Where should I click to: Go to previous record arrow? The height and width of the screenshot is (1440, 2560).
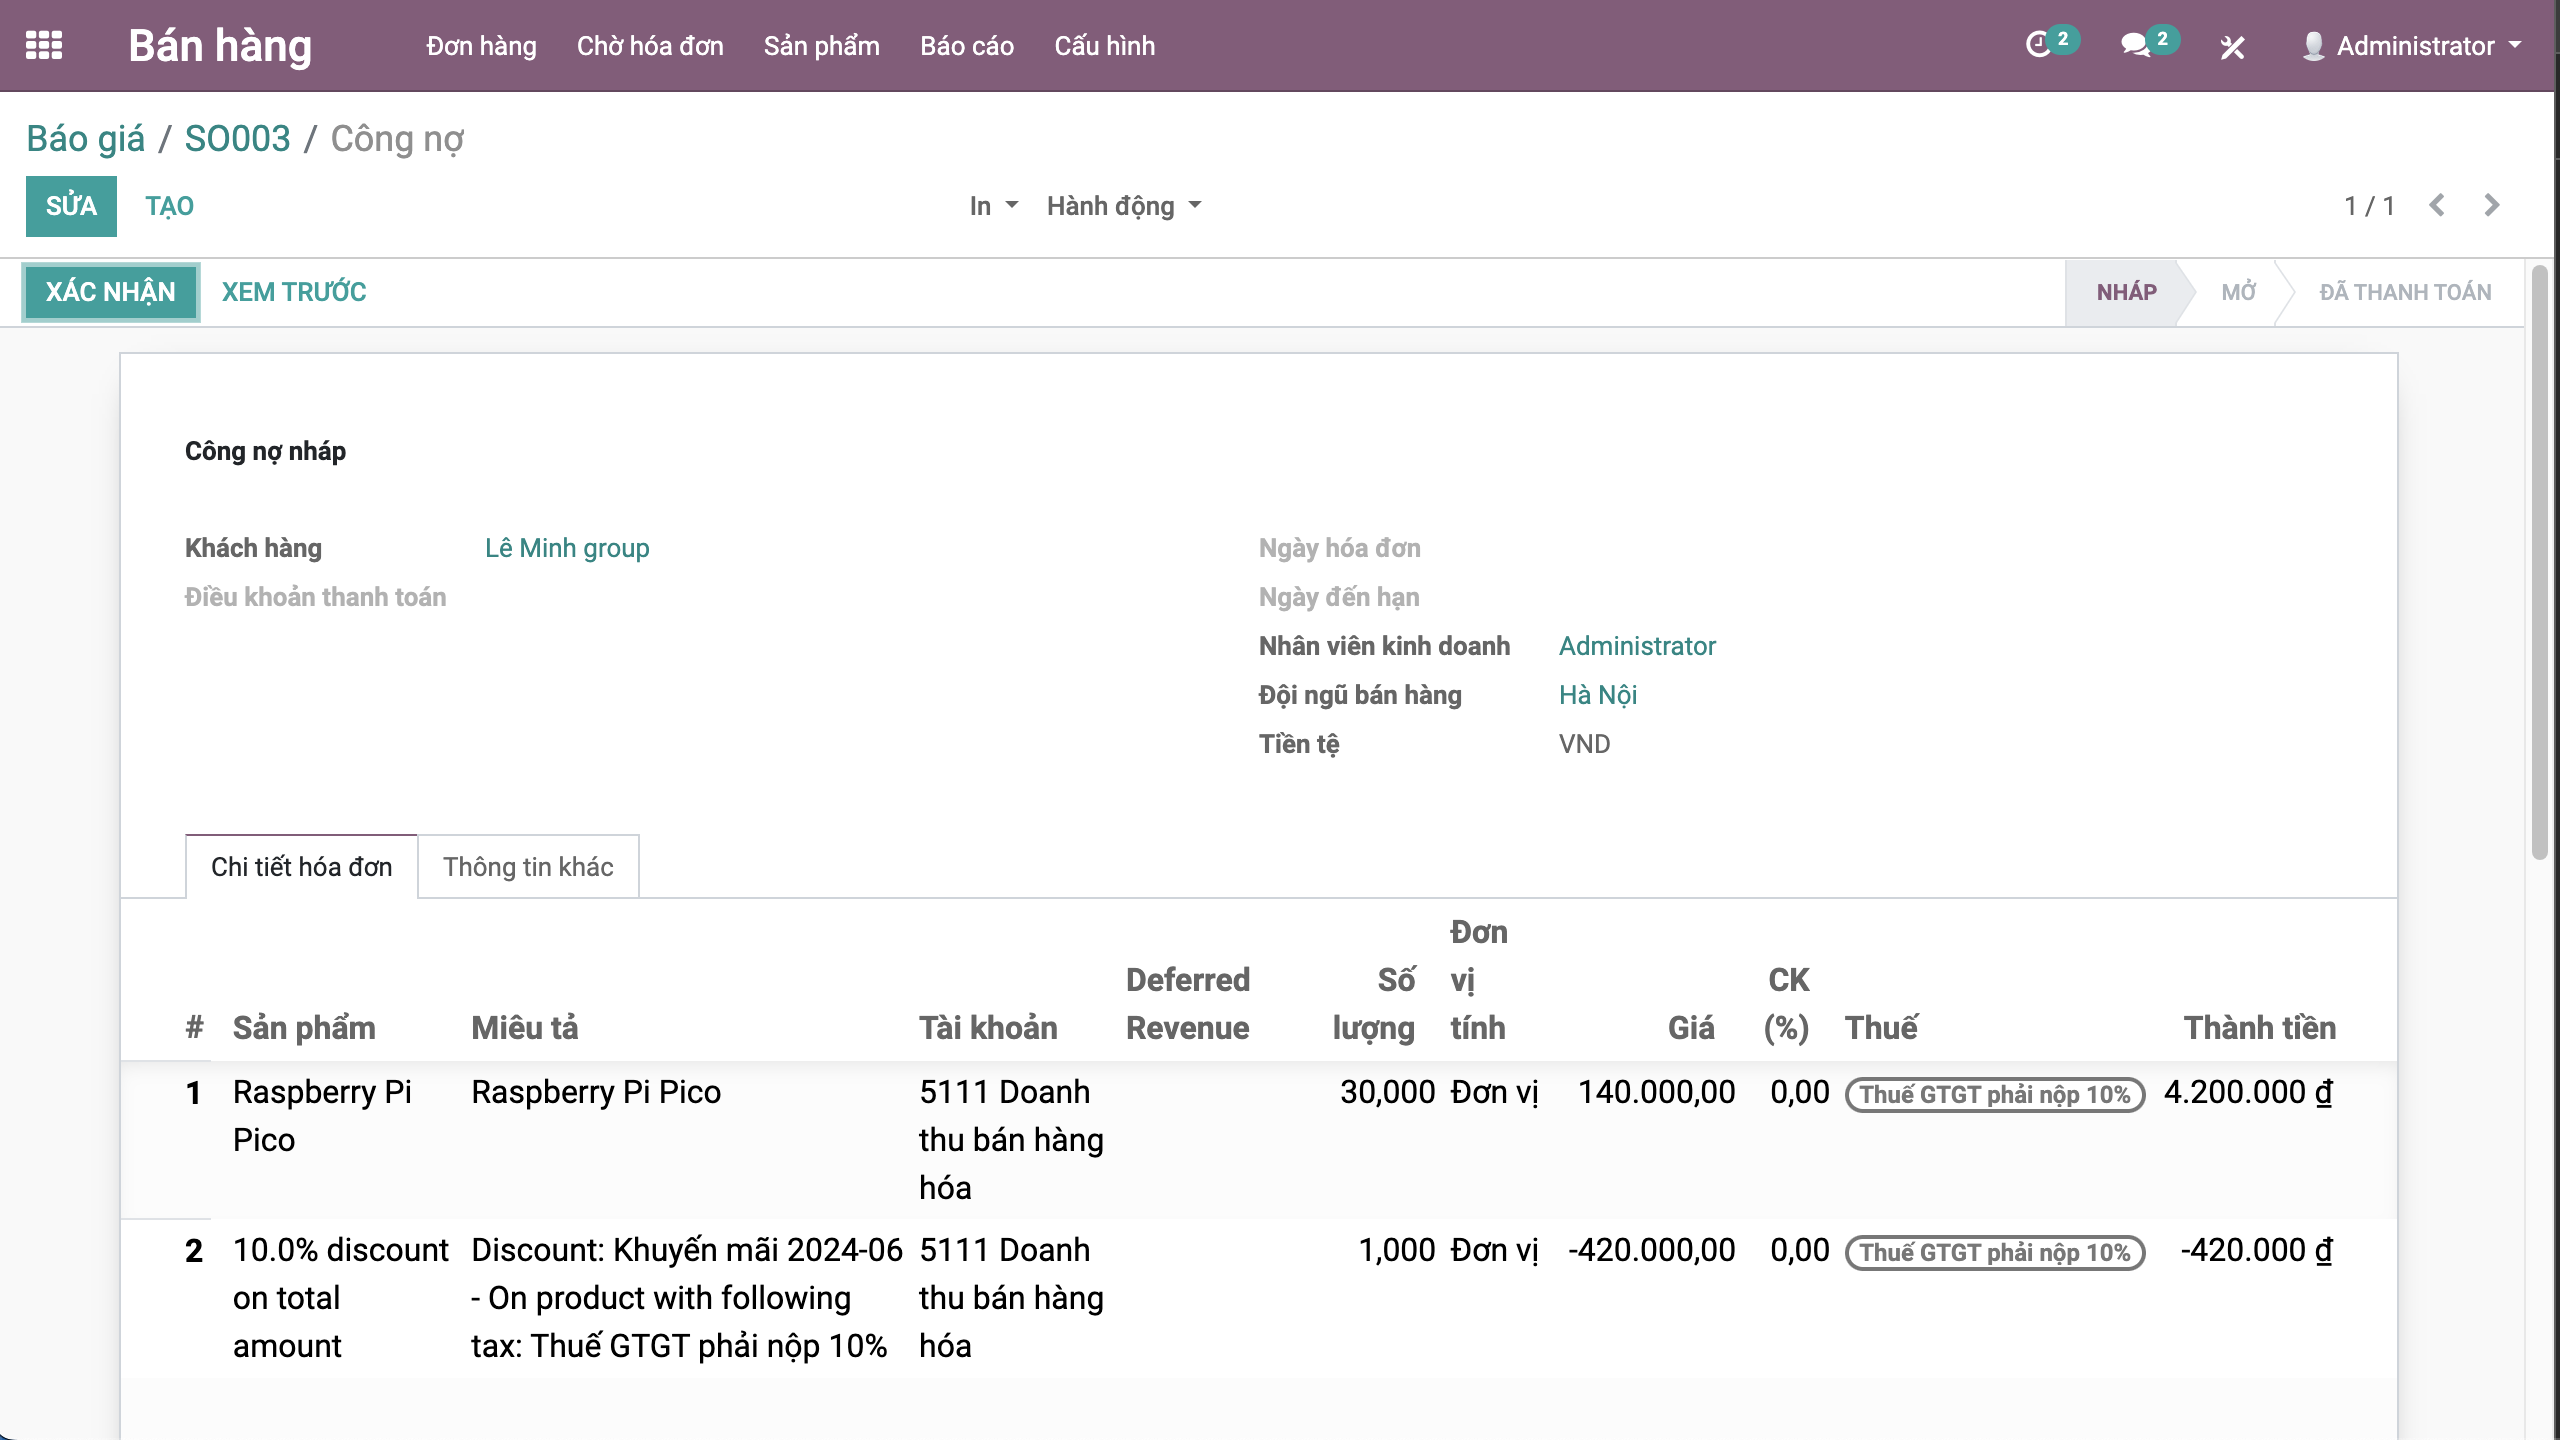(x=2437, y=206)
